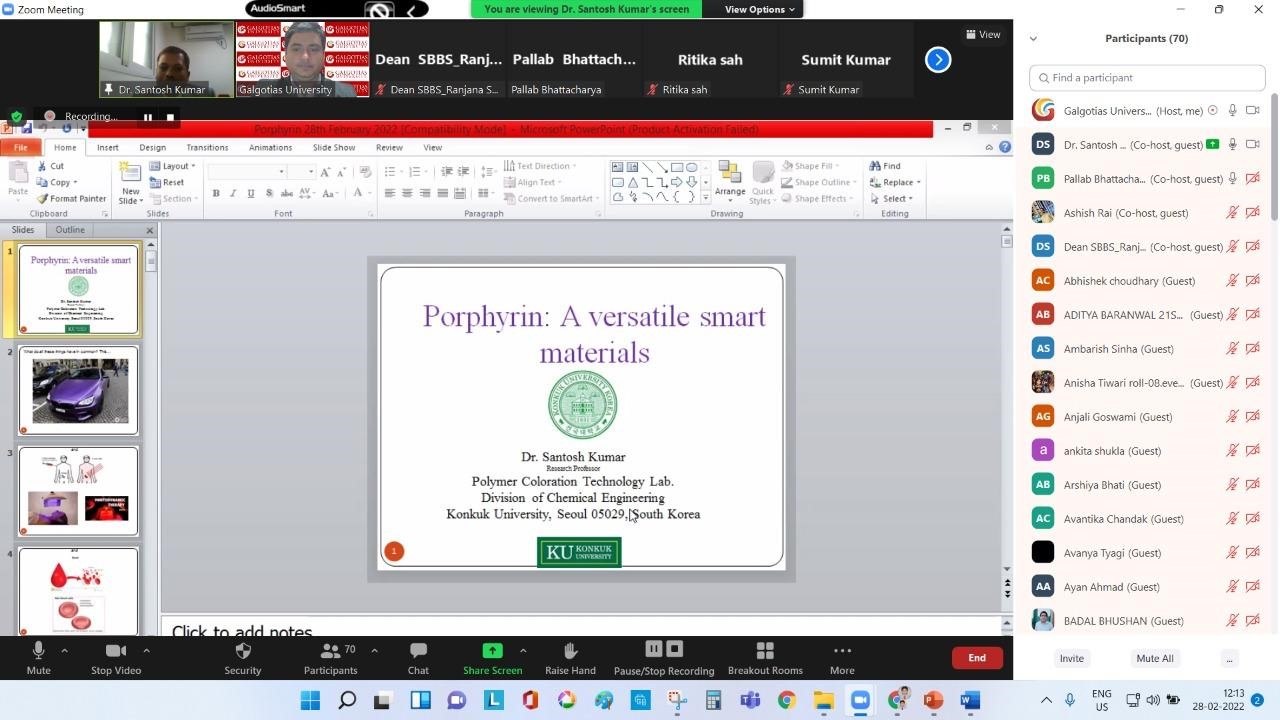Click the red End meeting button
Viewport: 1280px width, 720px height.
coord(976,657)
